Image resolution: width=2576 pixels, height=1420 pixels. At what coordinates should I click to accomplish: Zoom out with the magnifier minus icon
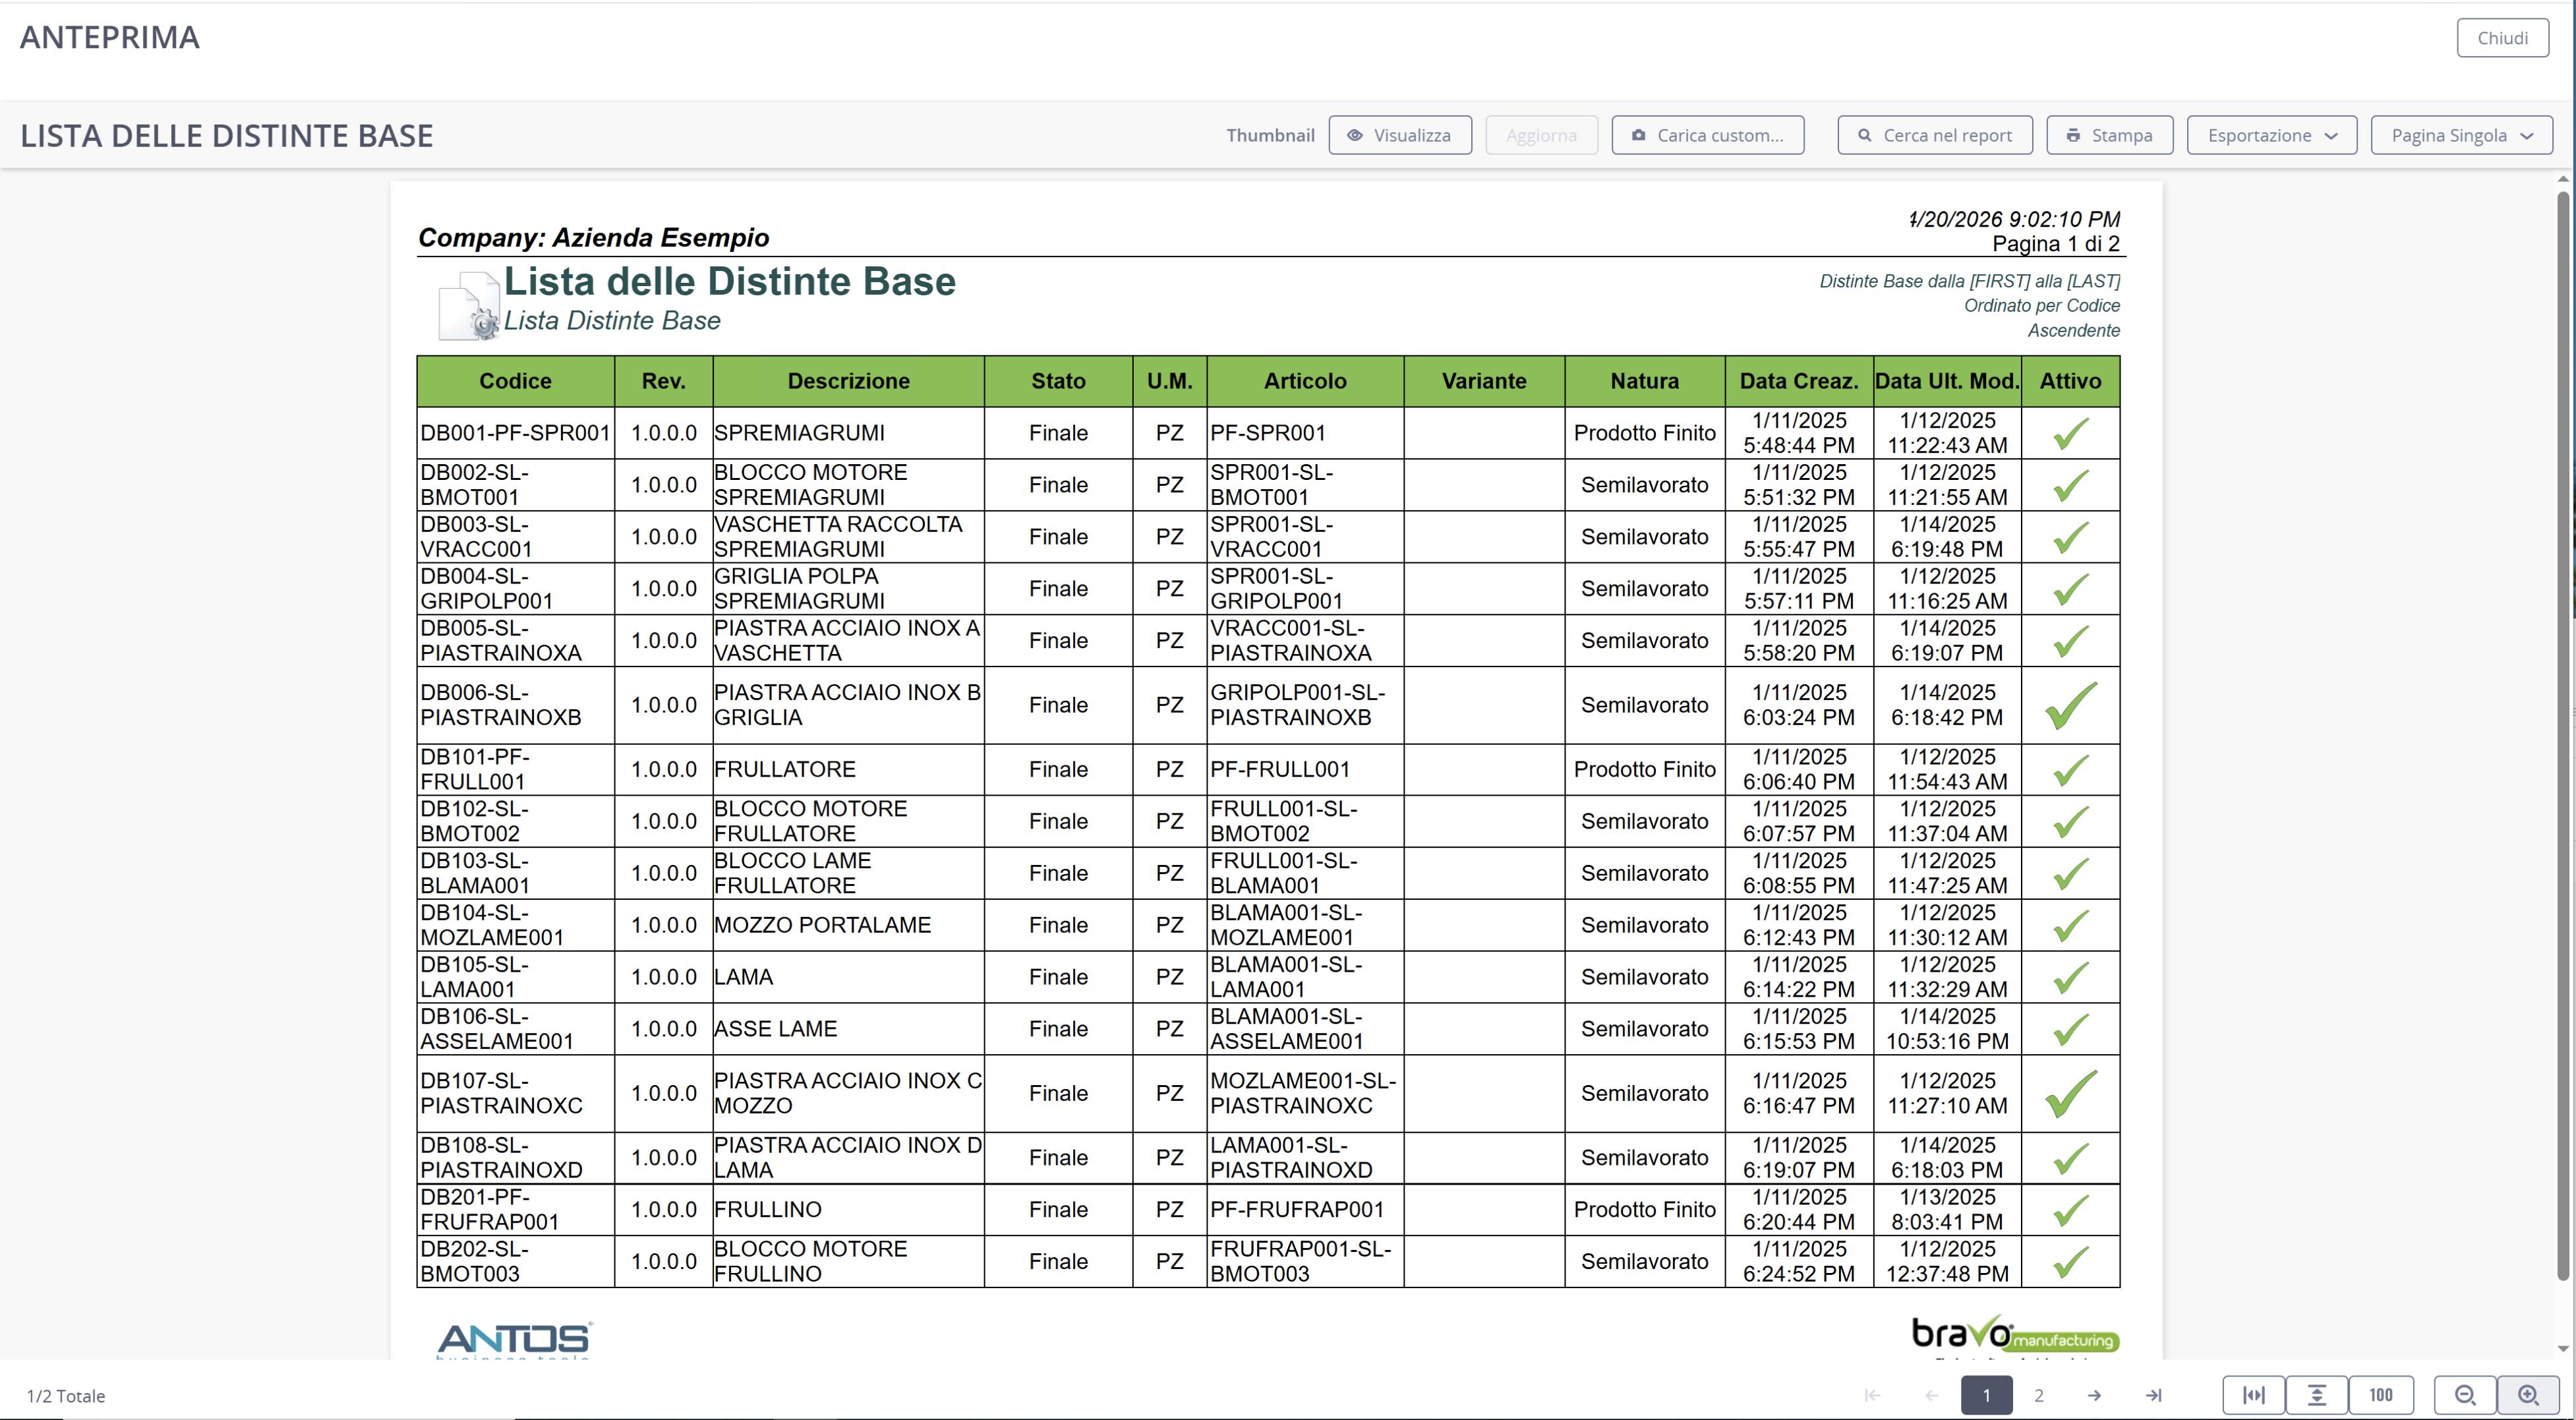pyautogui.click(x=2465, y=1395)
